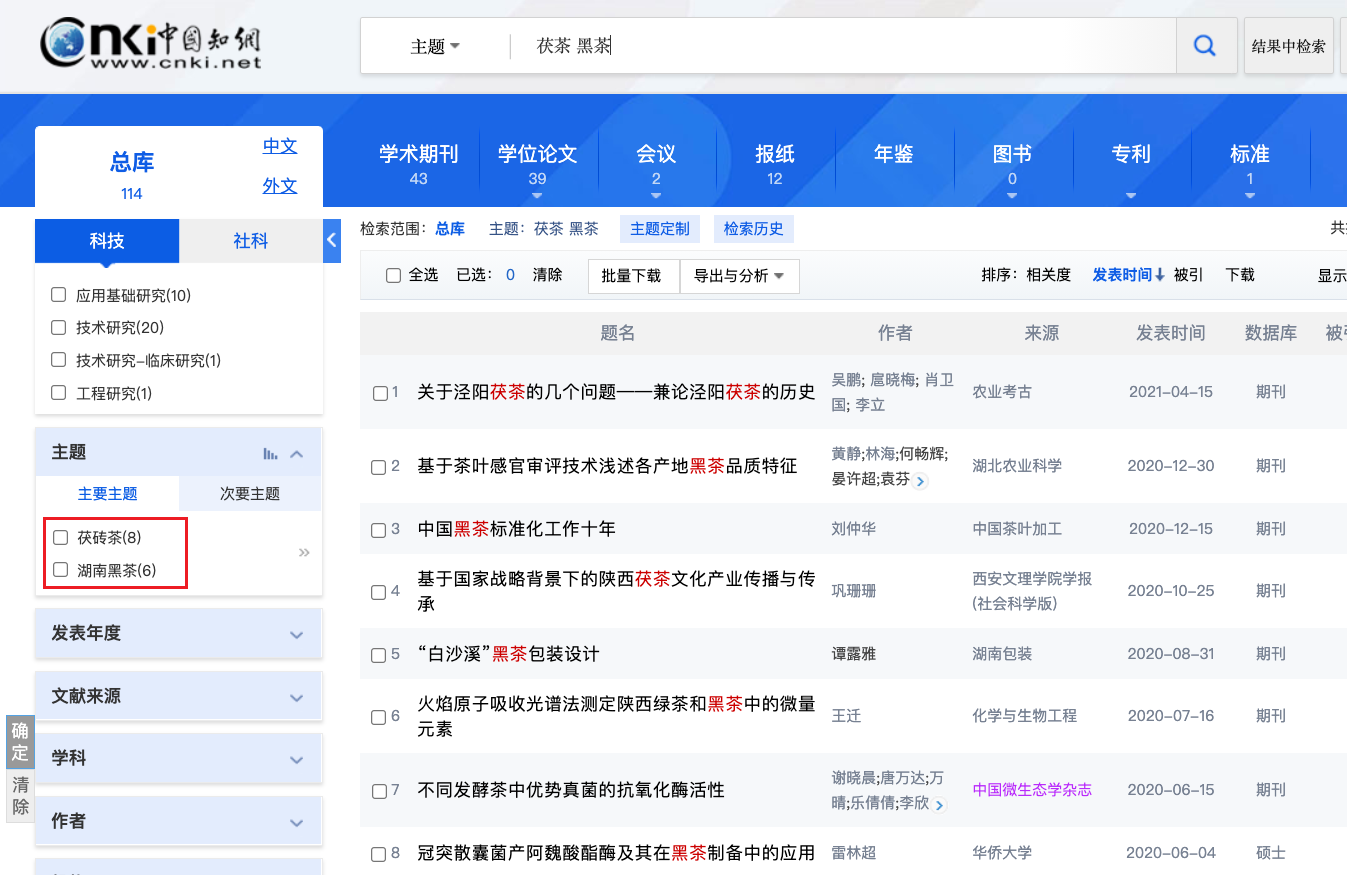Click the CNKI logo
The width and height of the screenshot is (1347, 875).
tap(151, 44)
